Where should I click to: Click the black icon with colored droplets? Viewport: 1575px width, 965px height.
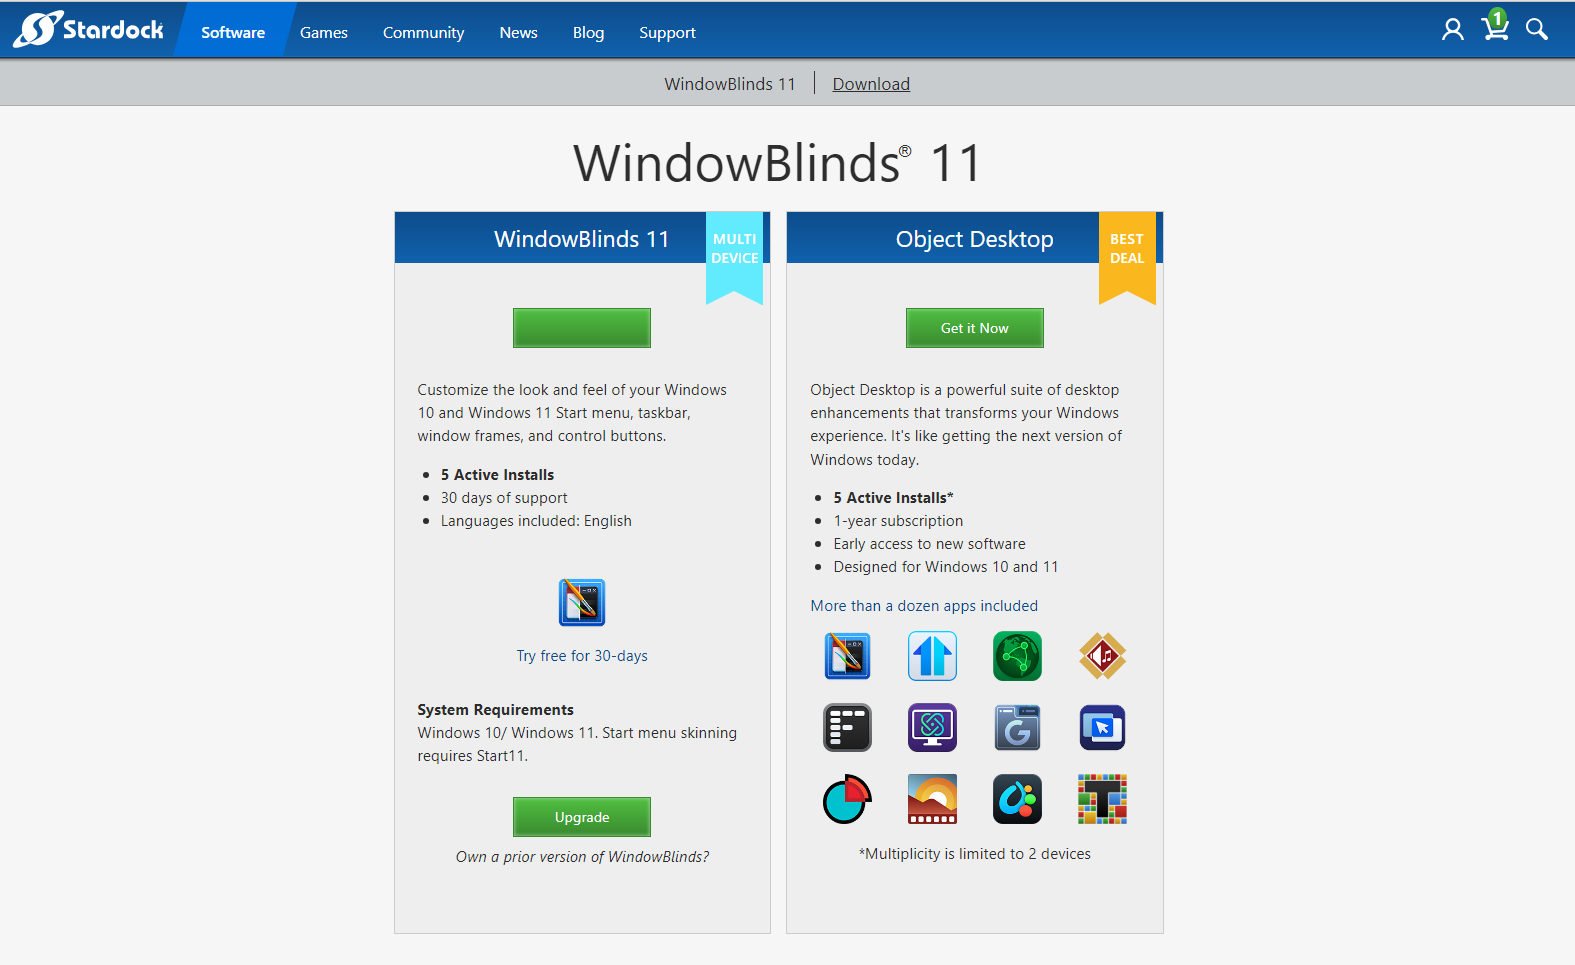(1018, 799)
